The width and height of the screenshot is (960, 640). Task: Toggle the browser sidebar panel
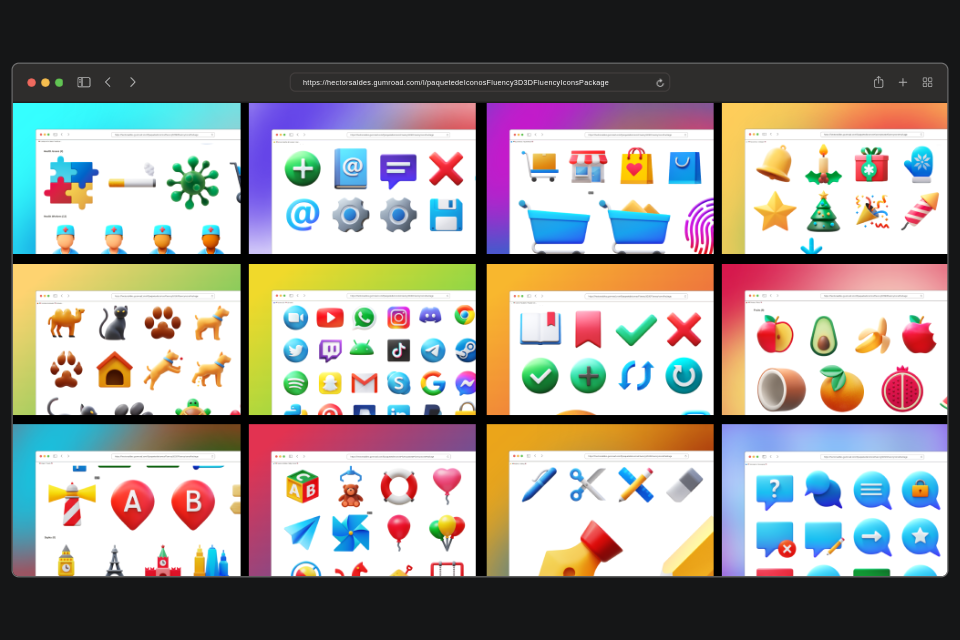(84, 82)
